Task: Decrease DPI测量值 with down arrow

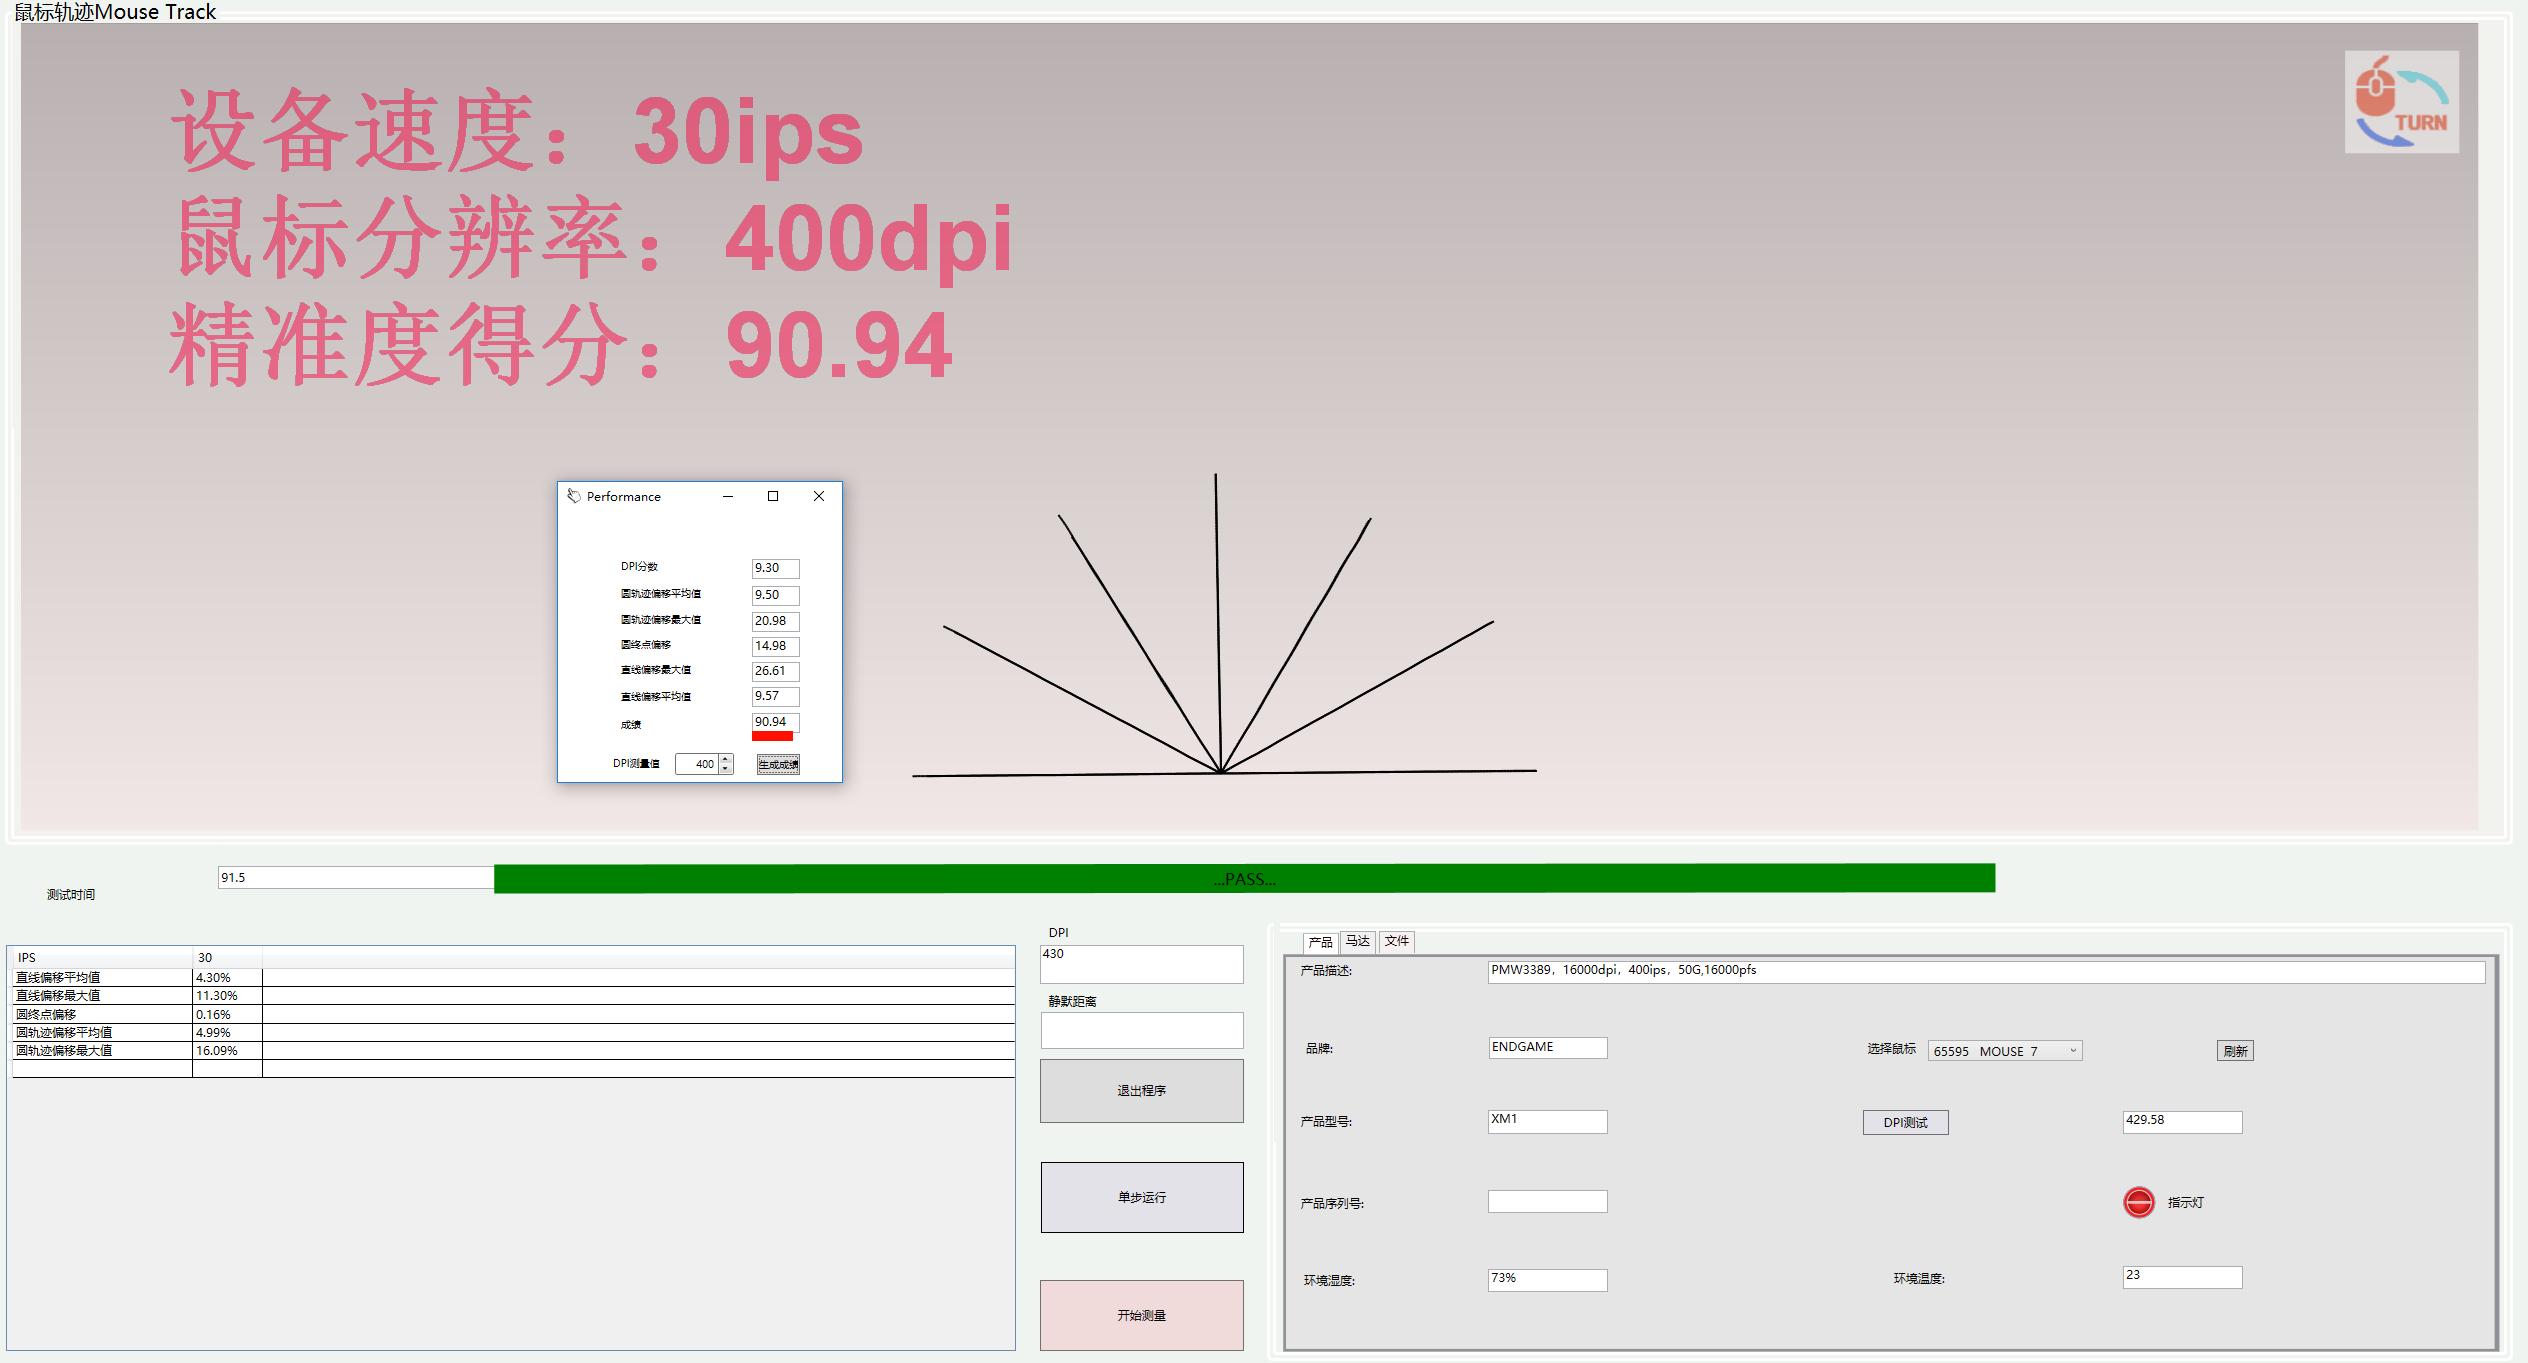Action: (x=726, y=769)
